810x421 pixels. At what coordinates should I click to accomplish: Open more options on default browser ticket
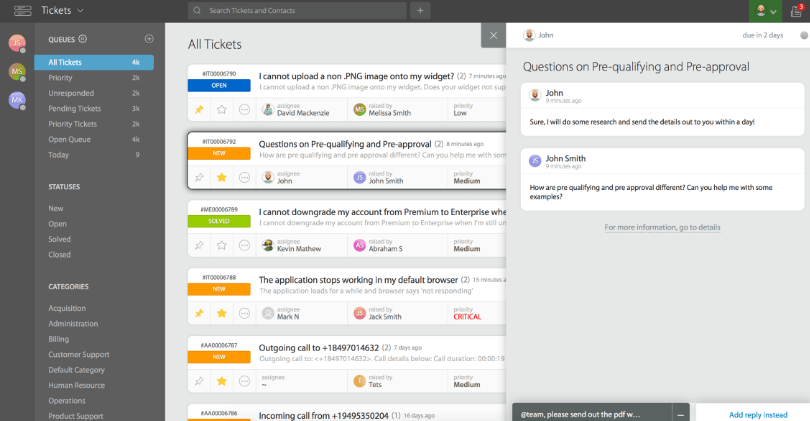pos(244,314)
